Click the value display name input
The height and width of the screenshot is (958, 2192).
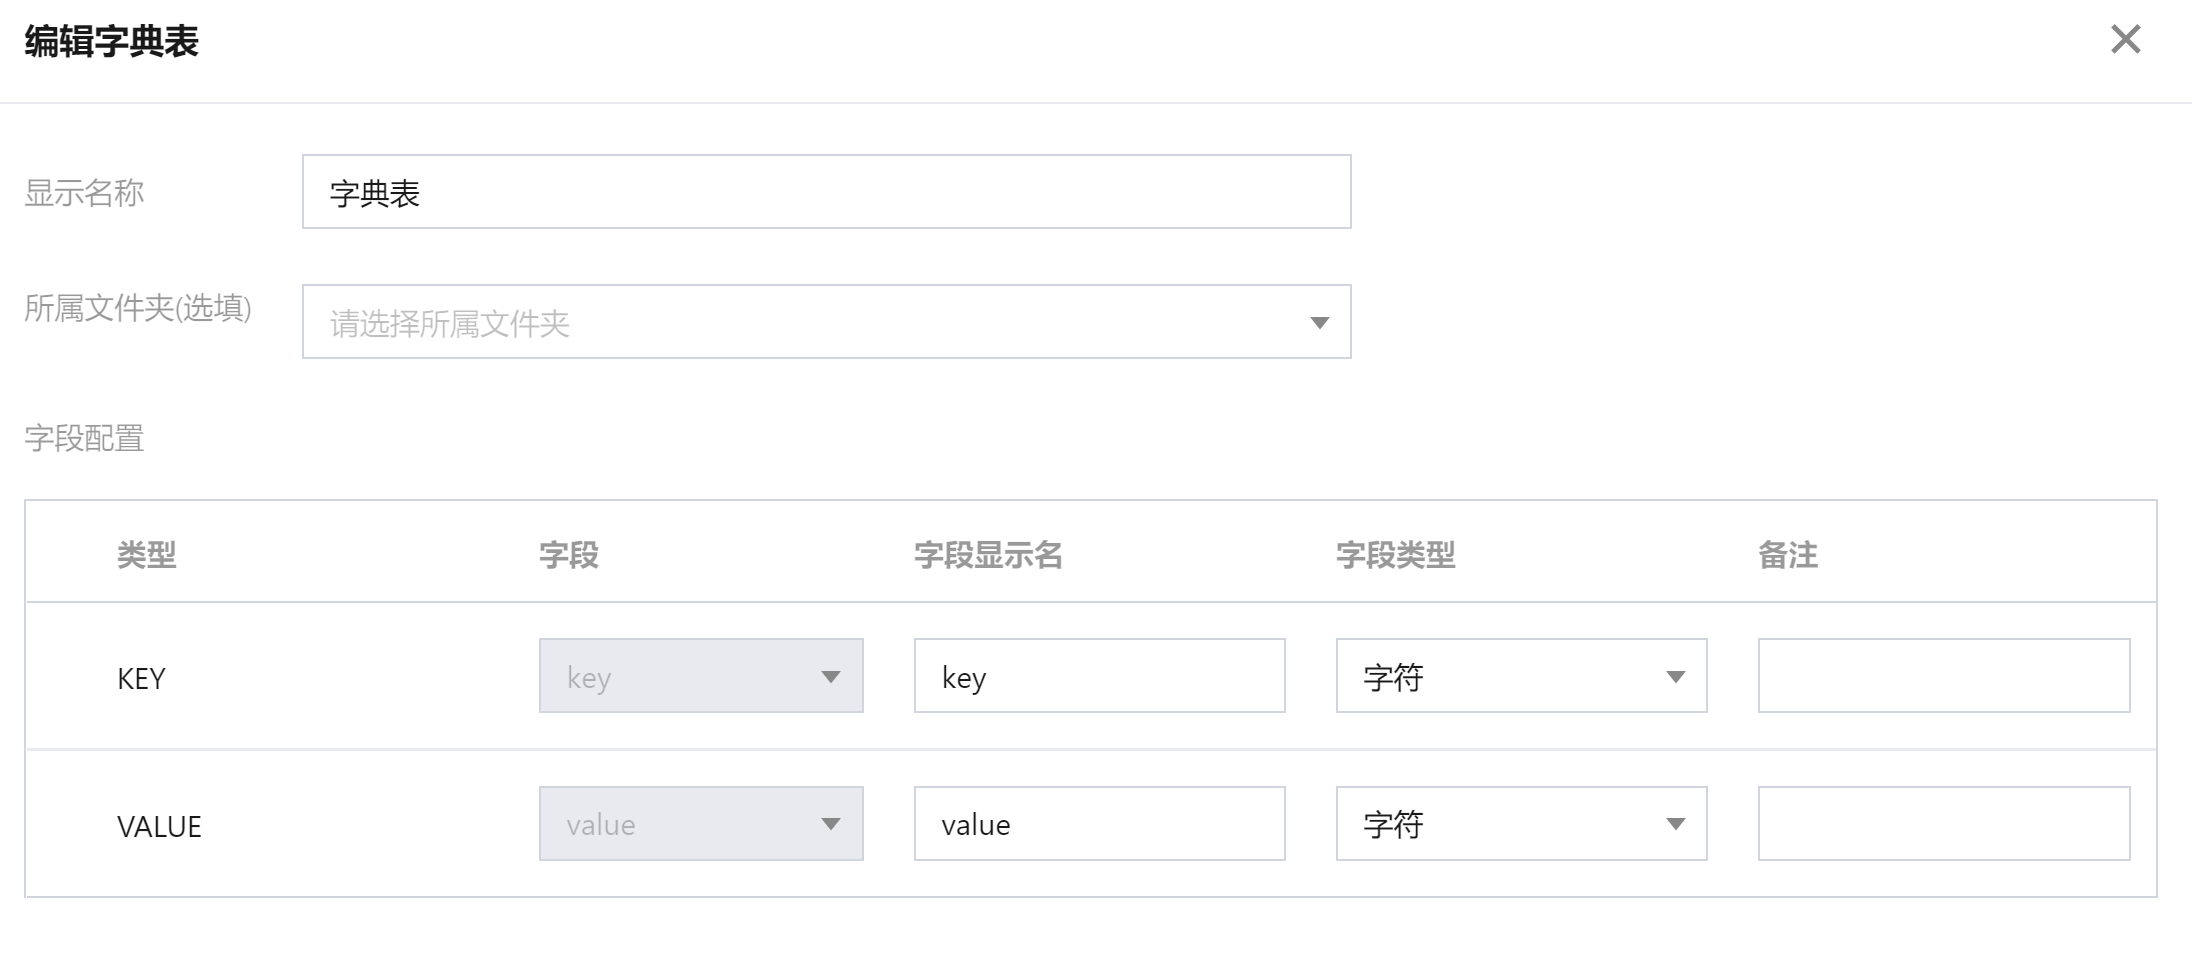pyautogui.click(x=1099, y=824)
